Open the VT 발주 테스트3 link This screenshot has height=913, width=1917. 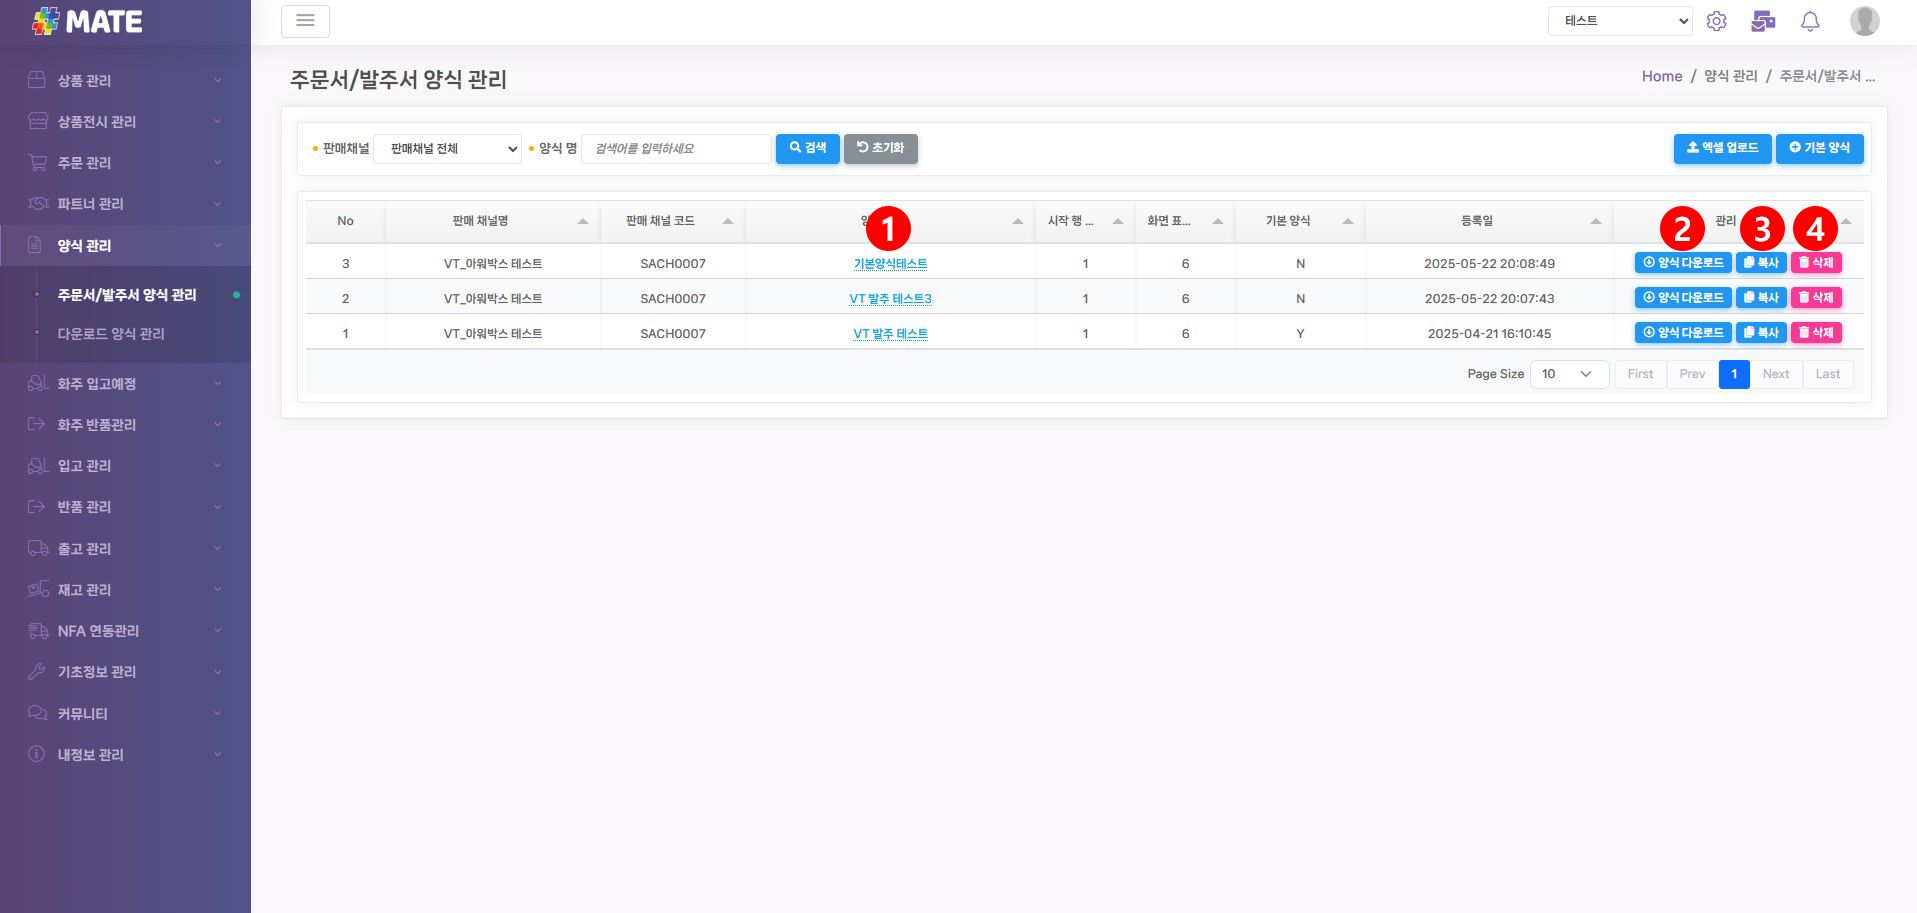[890, 299]
